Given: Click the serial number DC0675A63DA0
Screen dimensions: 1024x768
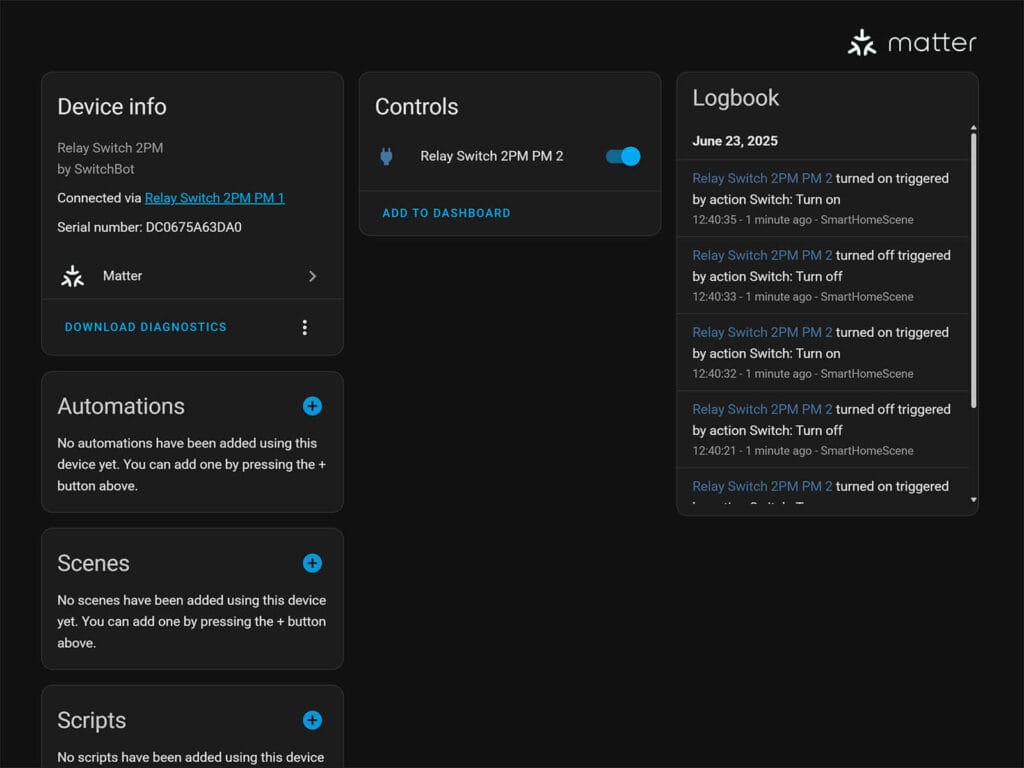Looking at the screenshot, I should point(193,227).
